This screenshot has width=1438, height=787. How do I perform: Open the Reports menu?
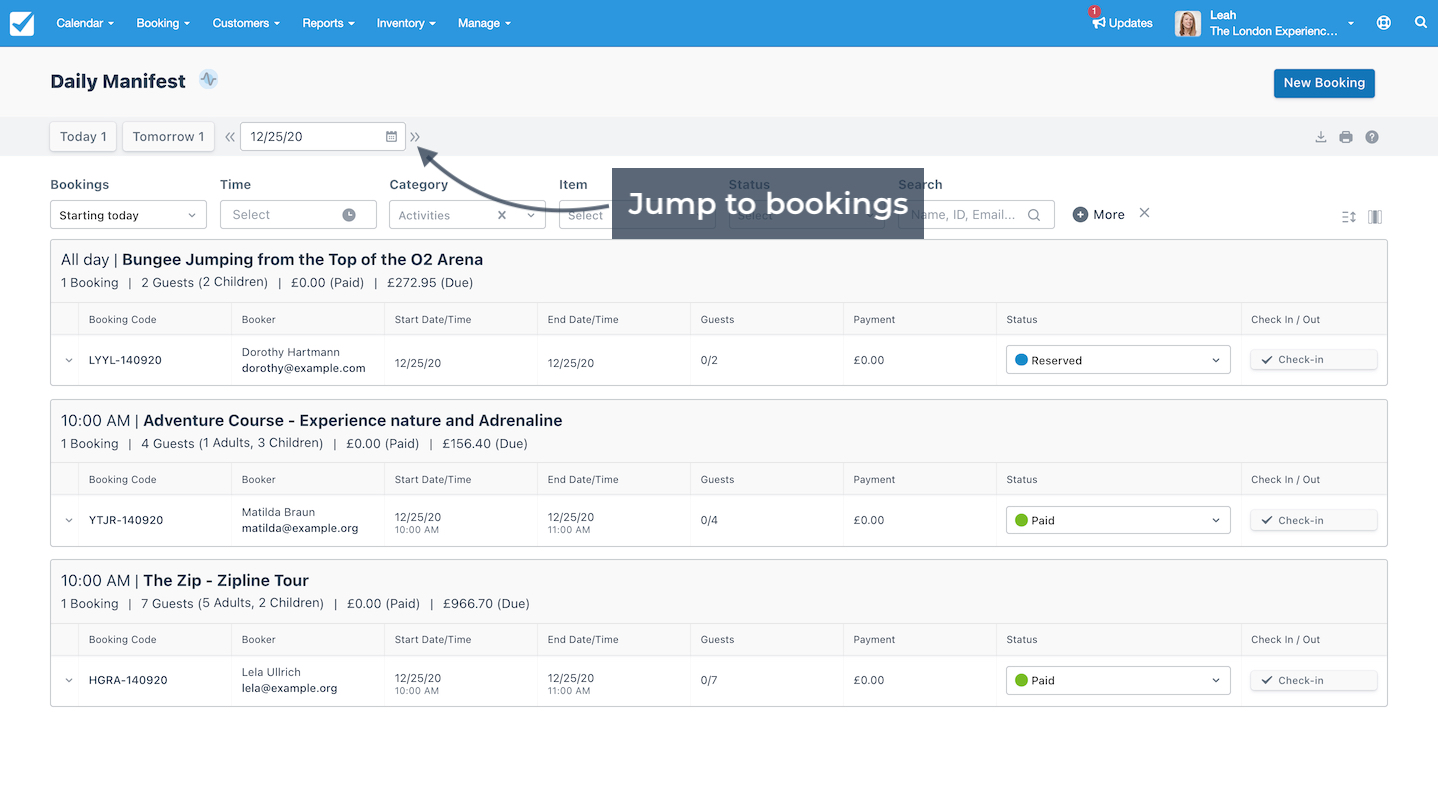(x=328, y=23)
